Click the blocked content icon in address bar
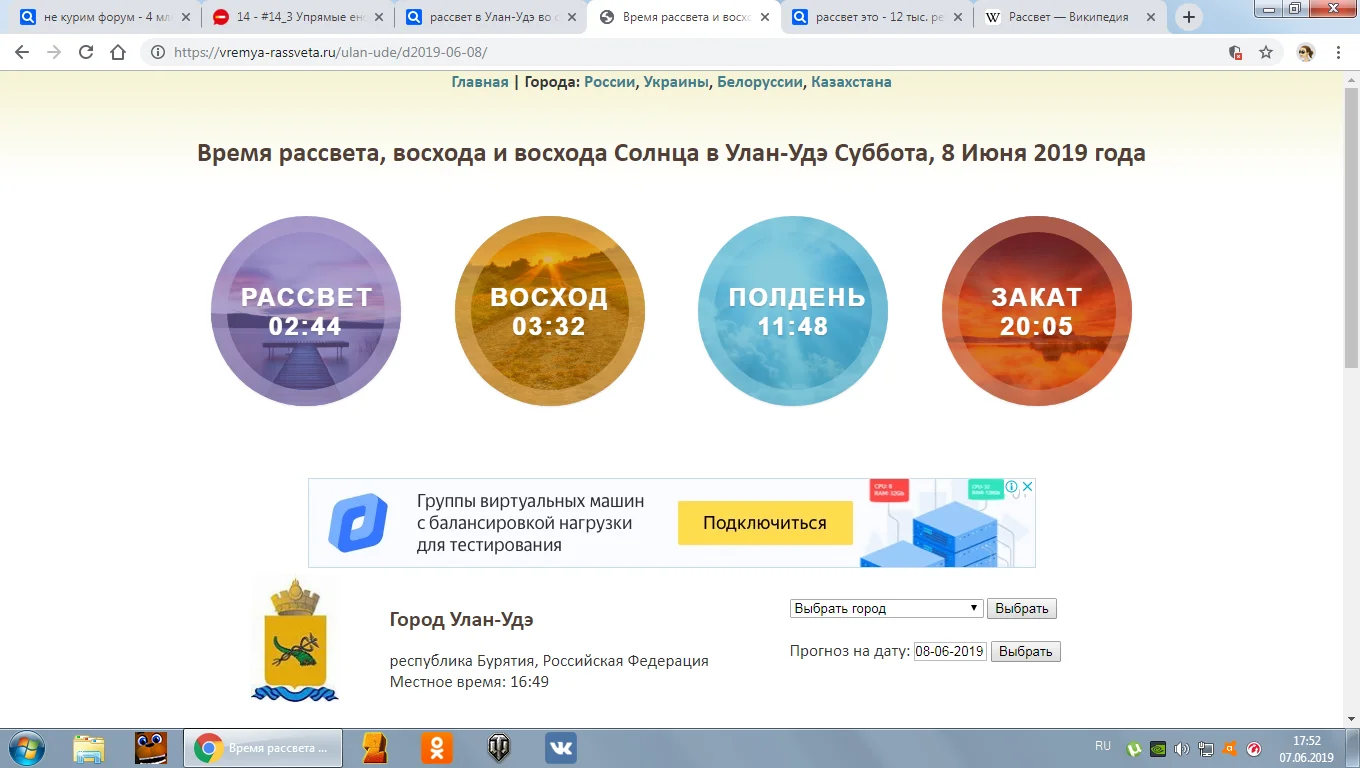Screen dimensions: 1360x768 click(x=1235, y=52)
